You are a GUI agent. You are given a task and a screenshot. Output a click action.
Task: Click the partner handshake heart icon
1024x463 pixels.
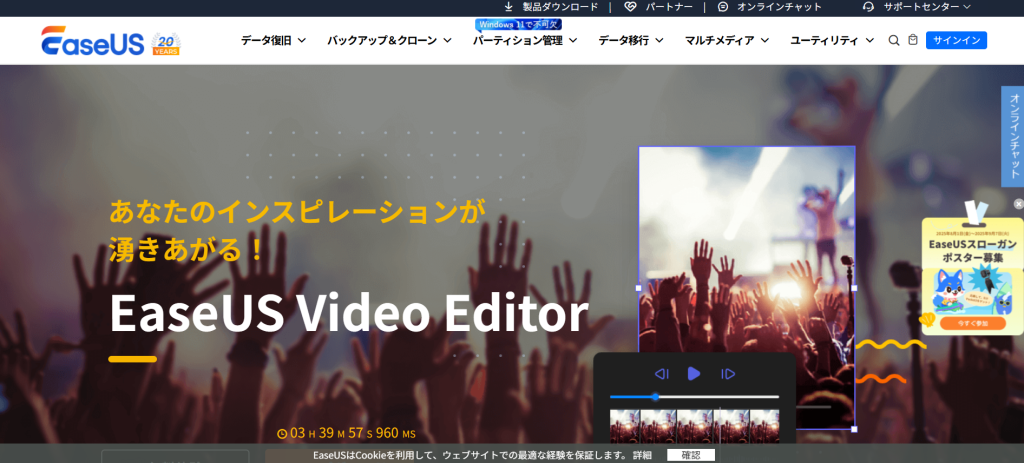[630, 7]
